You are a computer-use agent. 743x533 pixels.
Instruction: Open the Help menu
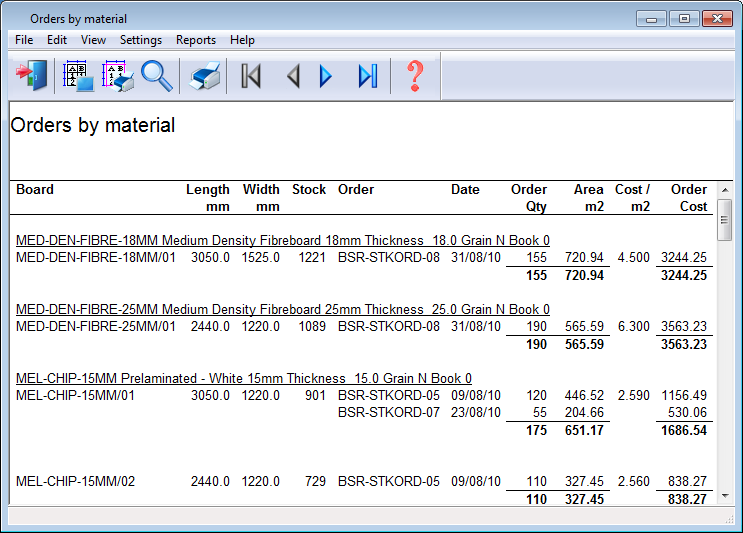[242, 40]
